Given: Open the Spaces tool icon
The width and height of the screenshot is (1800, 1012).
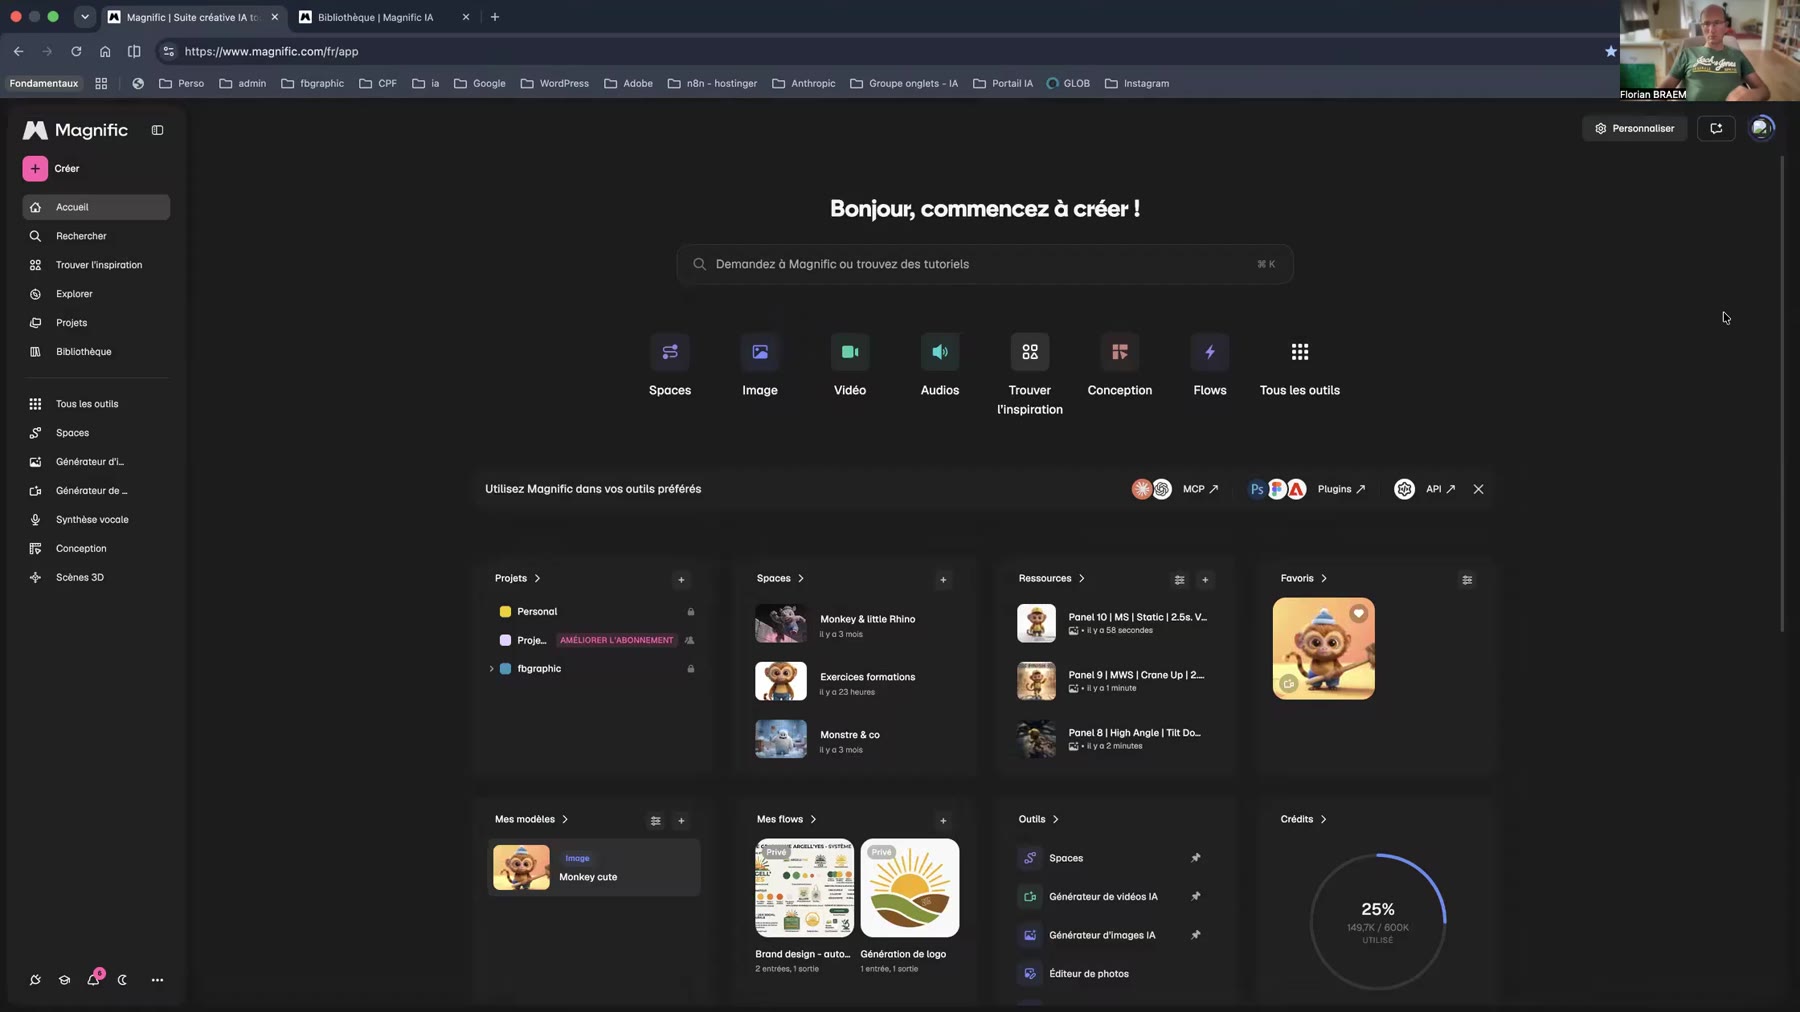Looking at the screenshot, I should [670, 352].
